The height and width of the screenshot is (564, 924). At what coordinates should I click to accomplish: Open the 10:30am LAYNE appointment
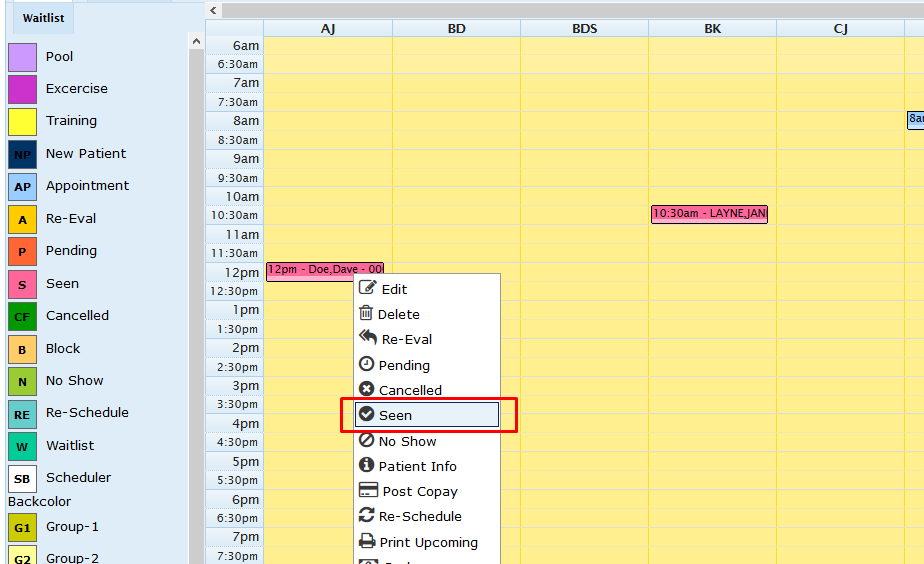point(709,214)
